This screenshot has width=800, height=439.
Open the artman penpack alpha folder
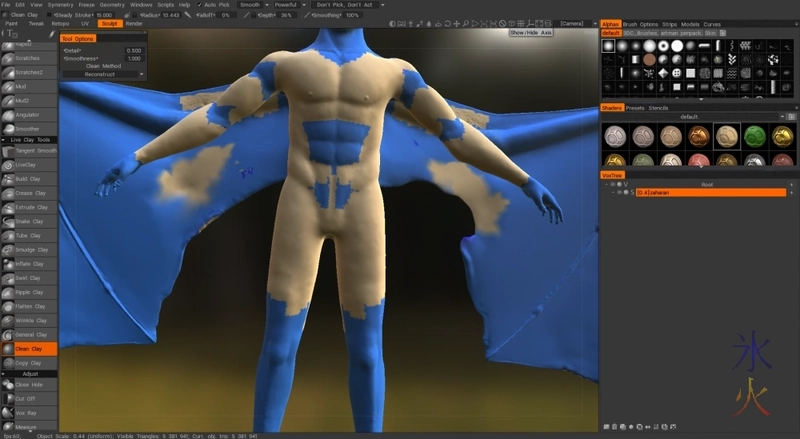point(681,33)
